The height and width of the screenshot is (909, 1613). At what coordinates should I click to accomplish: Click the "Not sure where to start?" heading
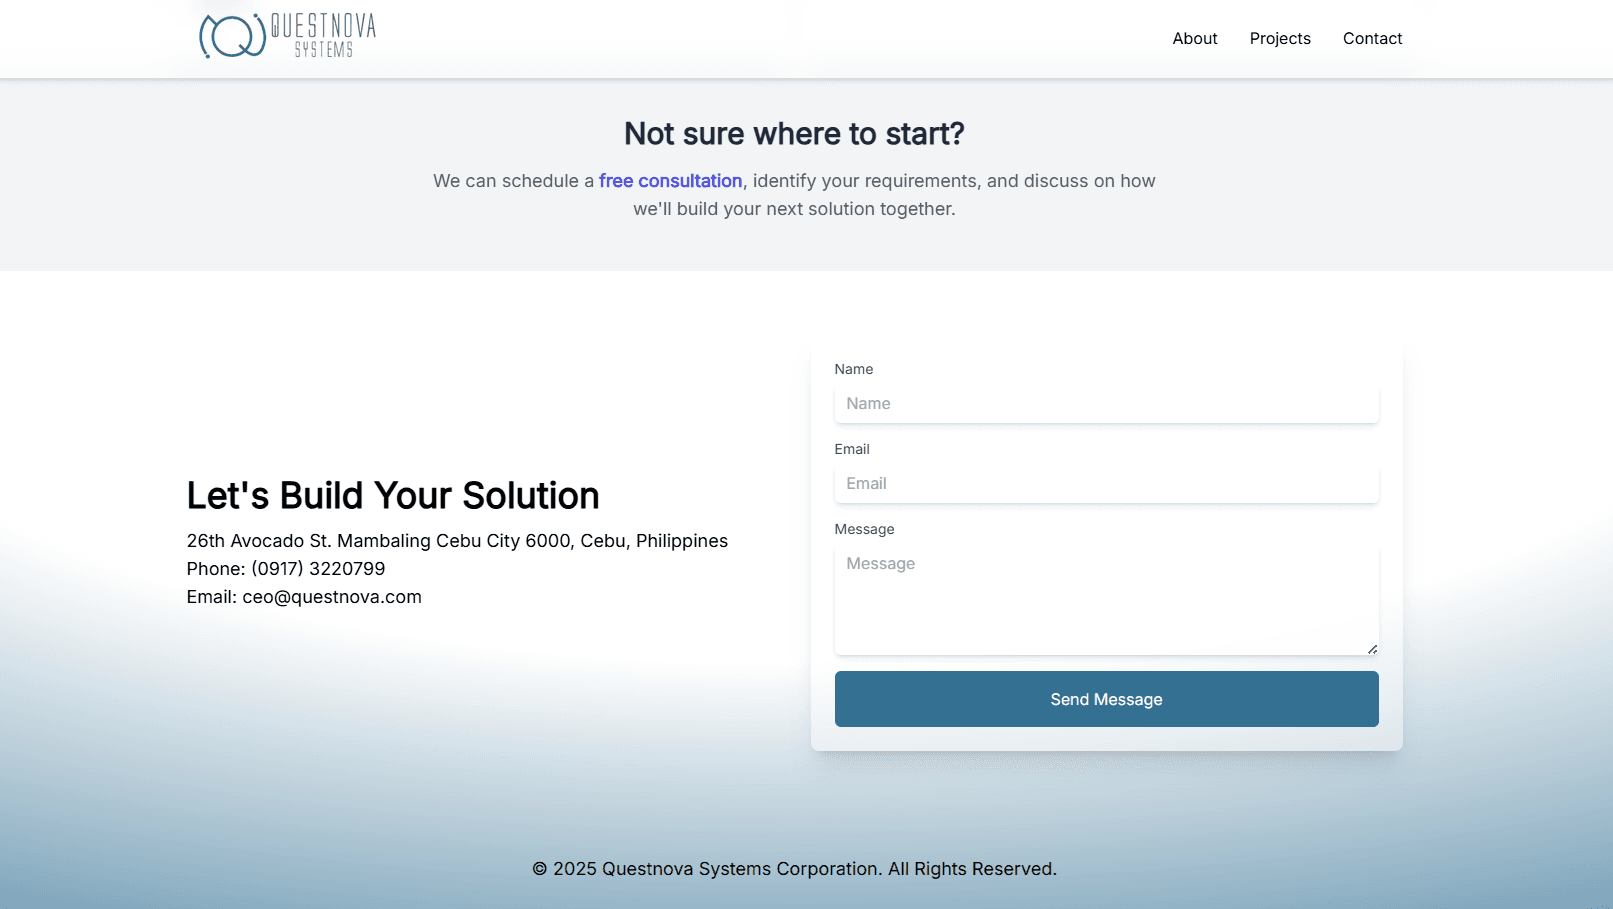coord(794,134)
